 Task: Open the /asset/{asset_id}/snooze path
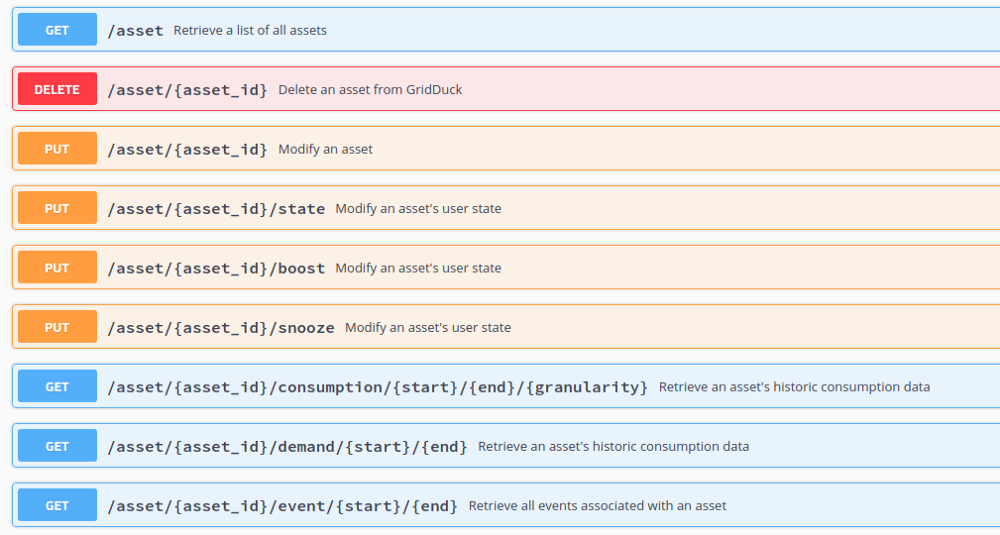coord(221,328)
